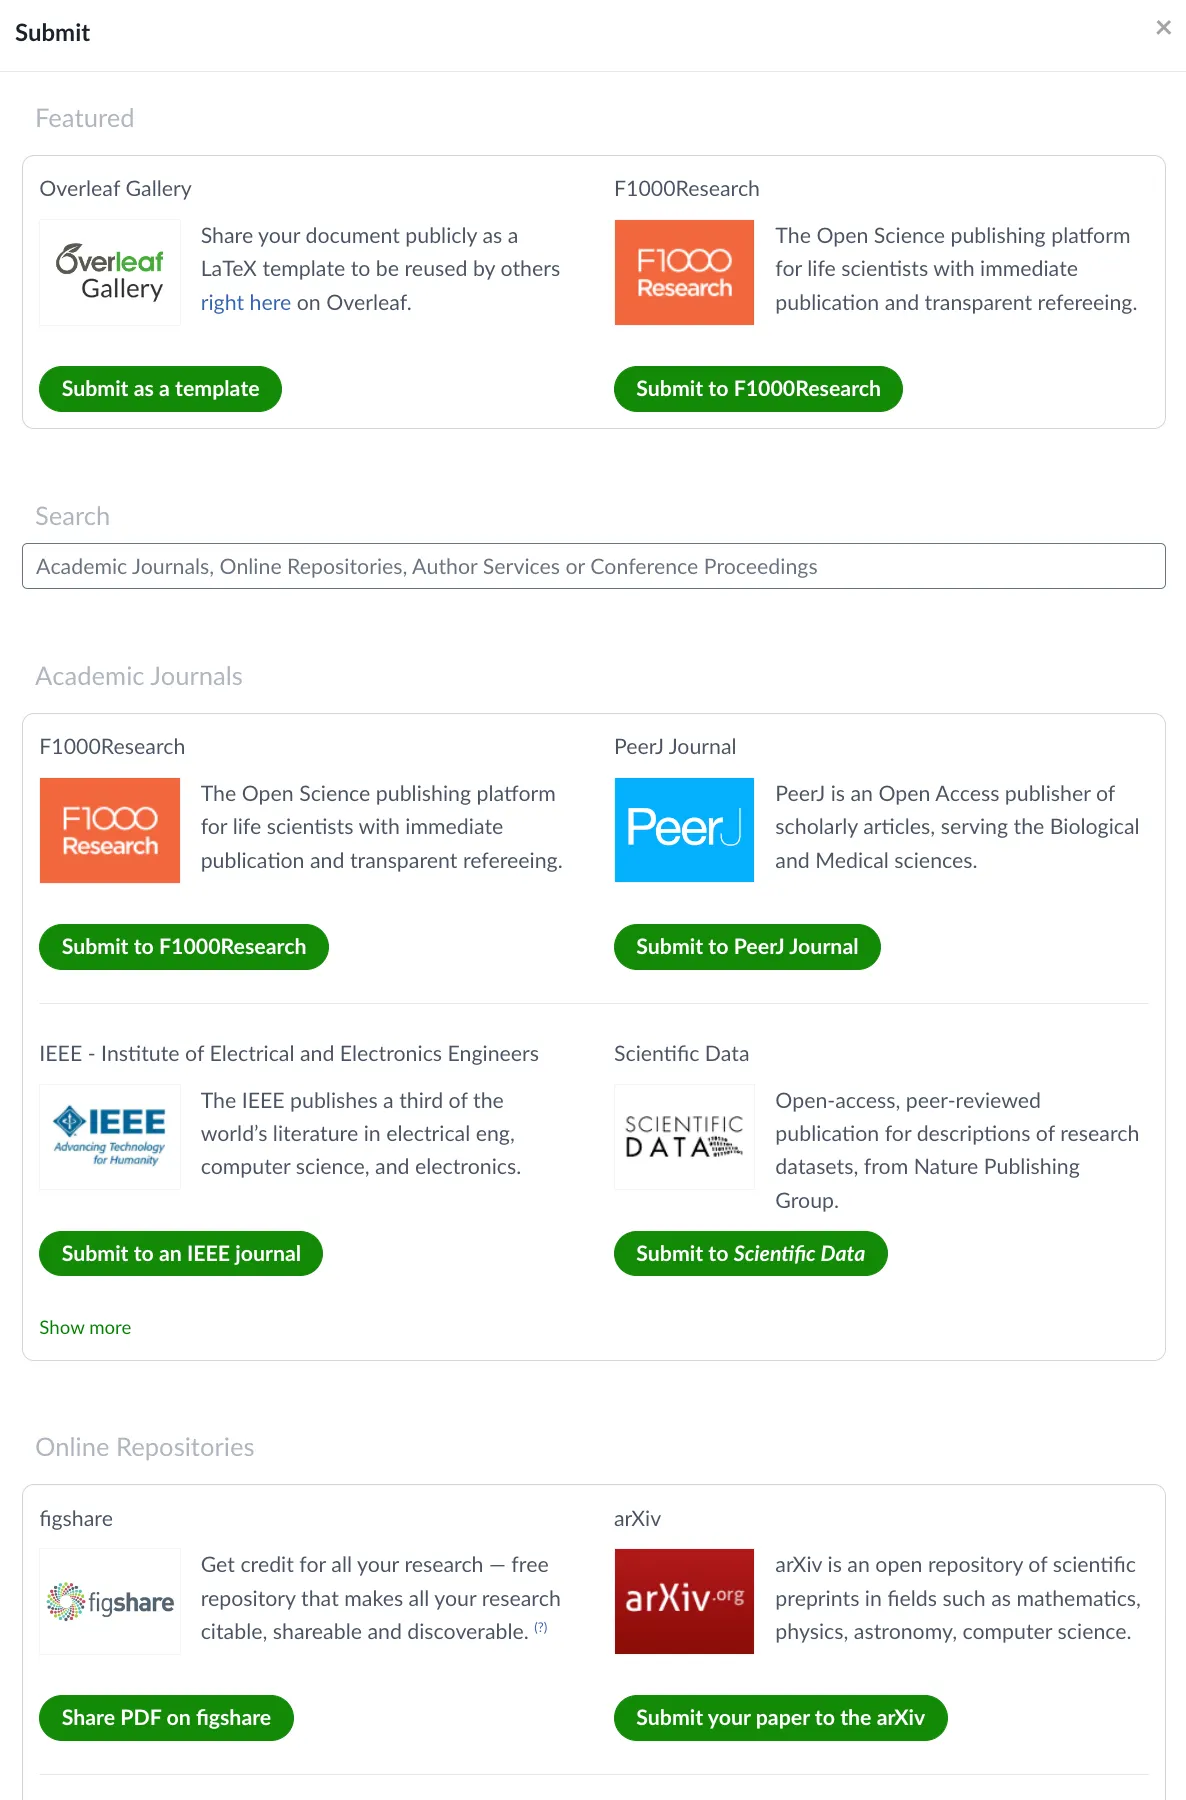Click the arXiv.org logo thumbnail

(x=684, y=1601)
